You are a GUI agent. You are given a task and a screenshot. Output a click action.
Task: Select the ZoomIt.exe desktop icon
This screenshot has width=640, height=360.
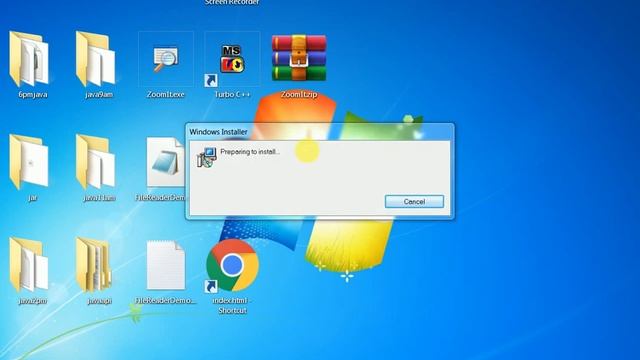point(166,60)
